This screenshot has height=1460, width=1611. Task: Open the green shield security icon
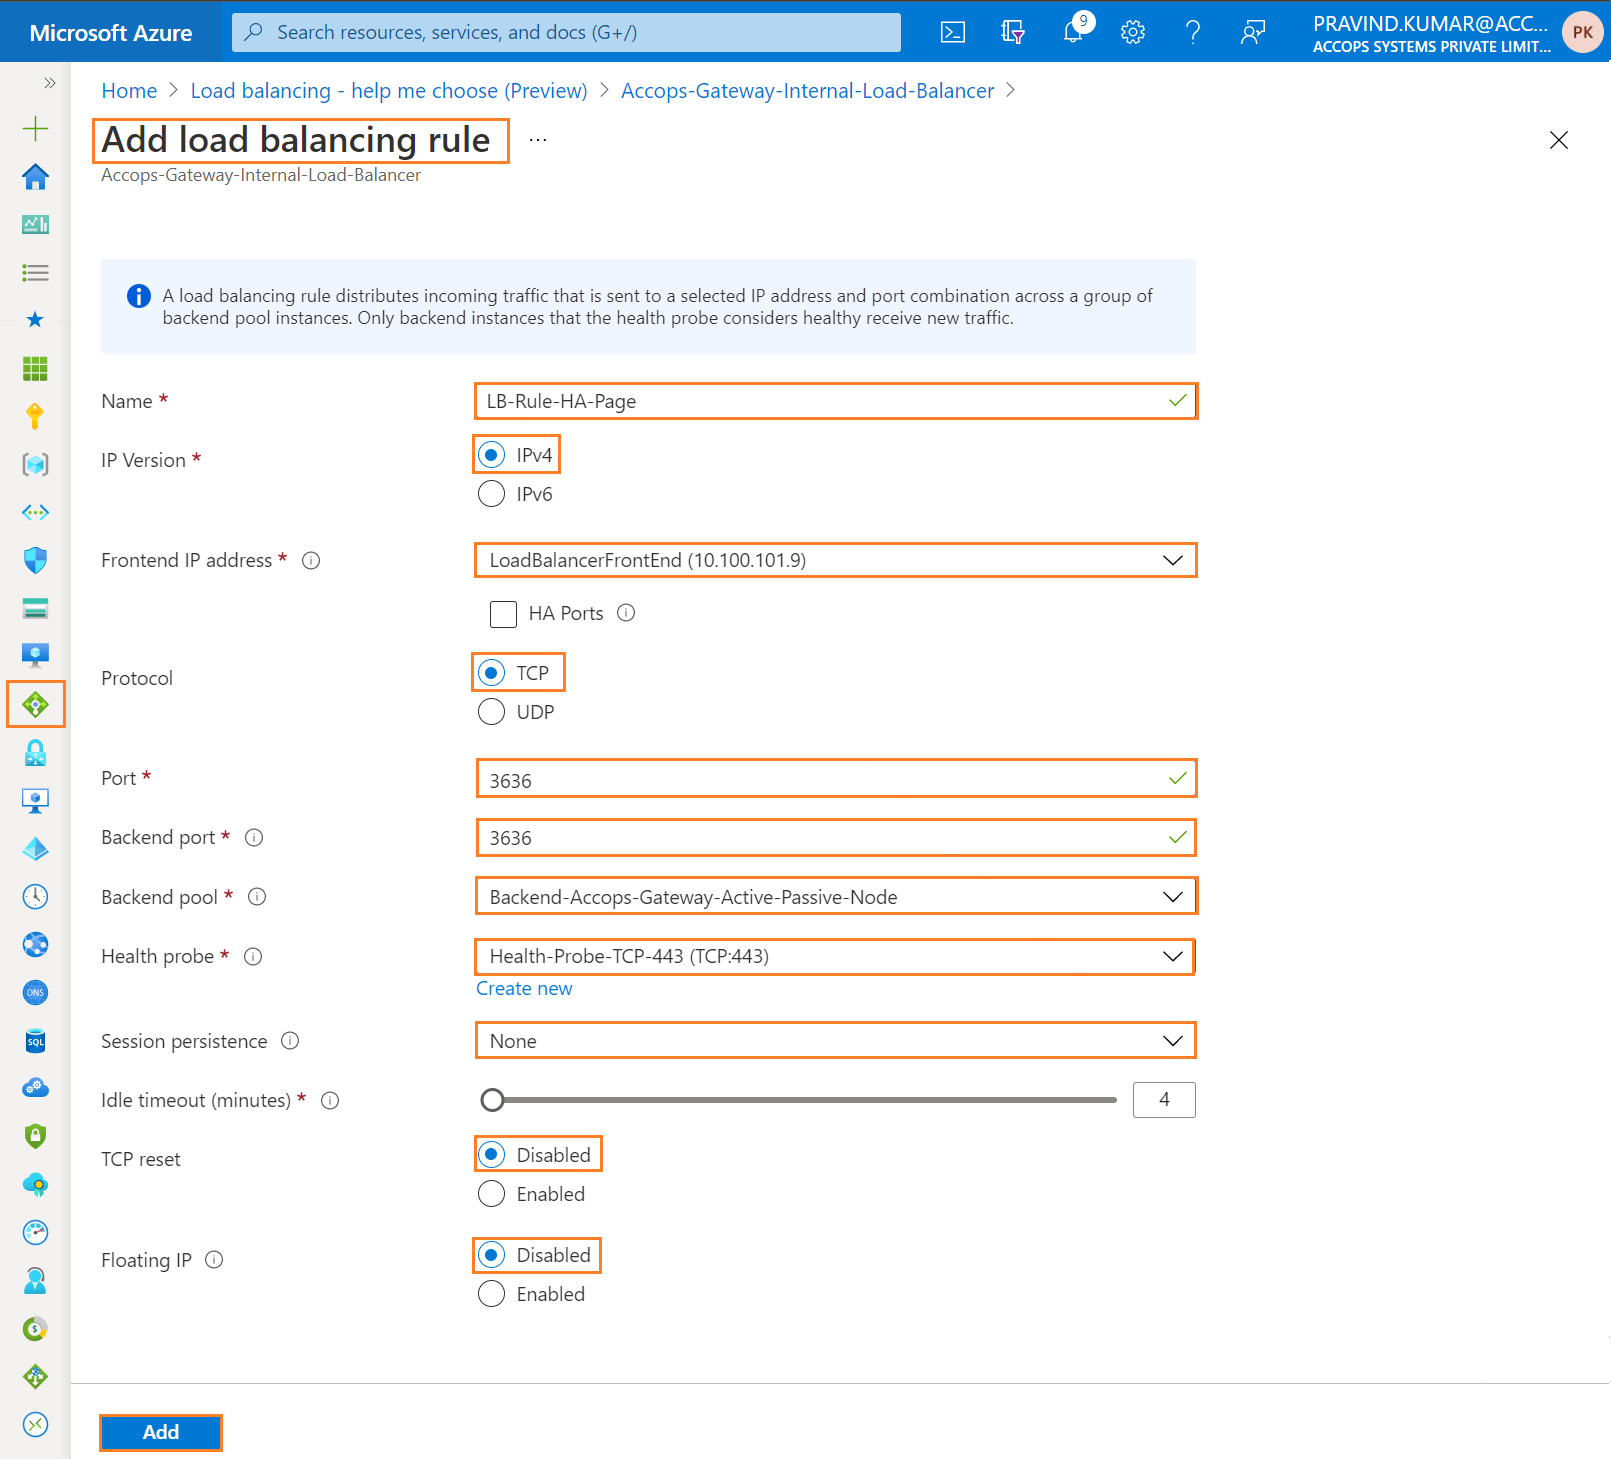click(x=35, y=1136)
